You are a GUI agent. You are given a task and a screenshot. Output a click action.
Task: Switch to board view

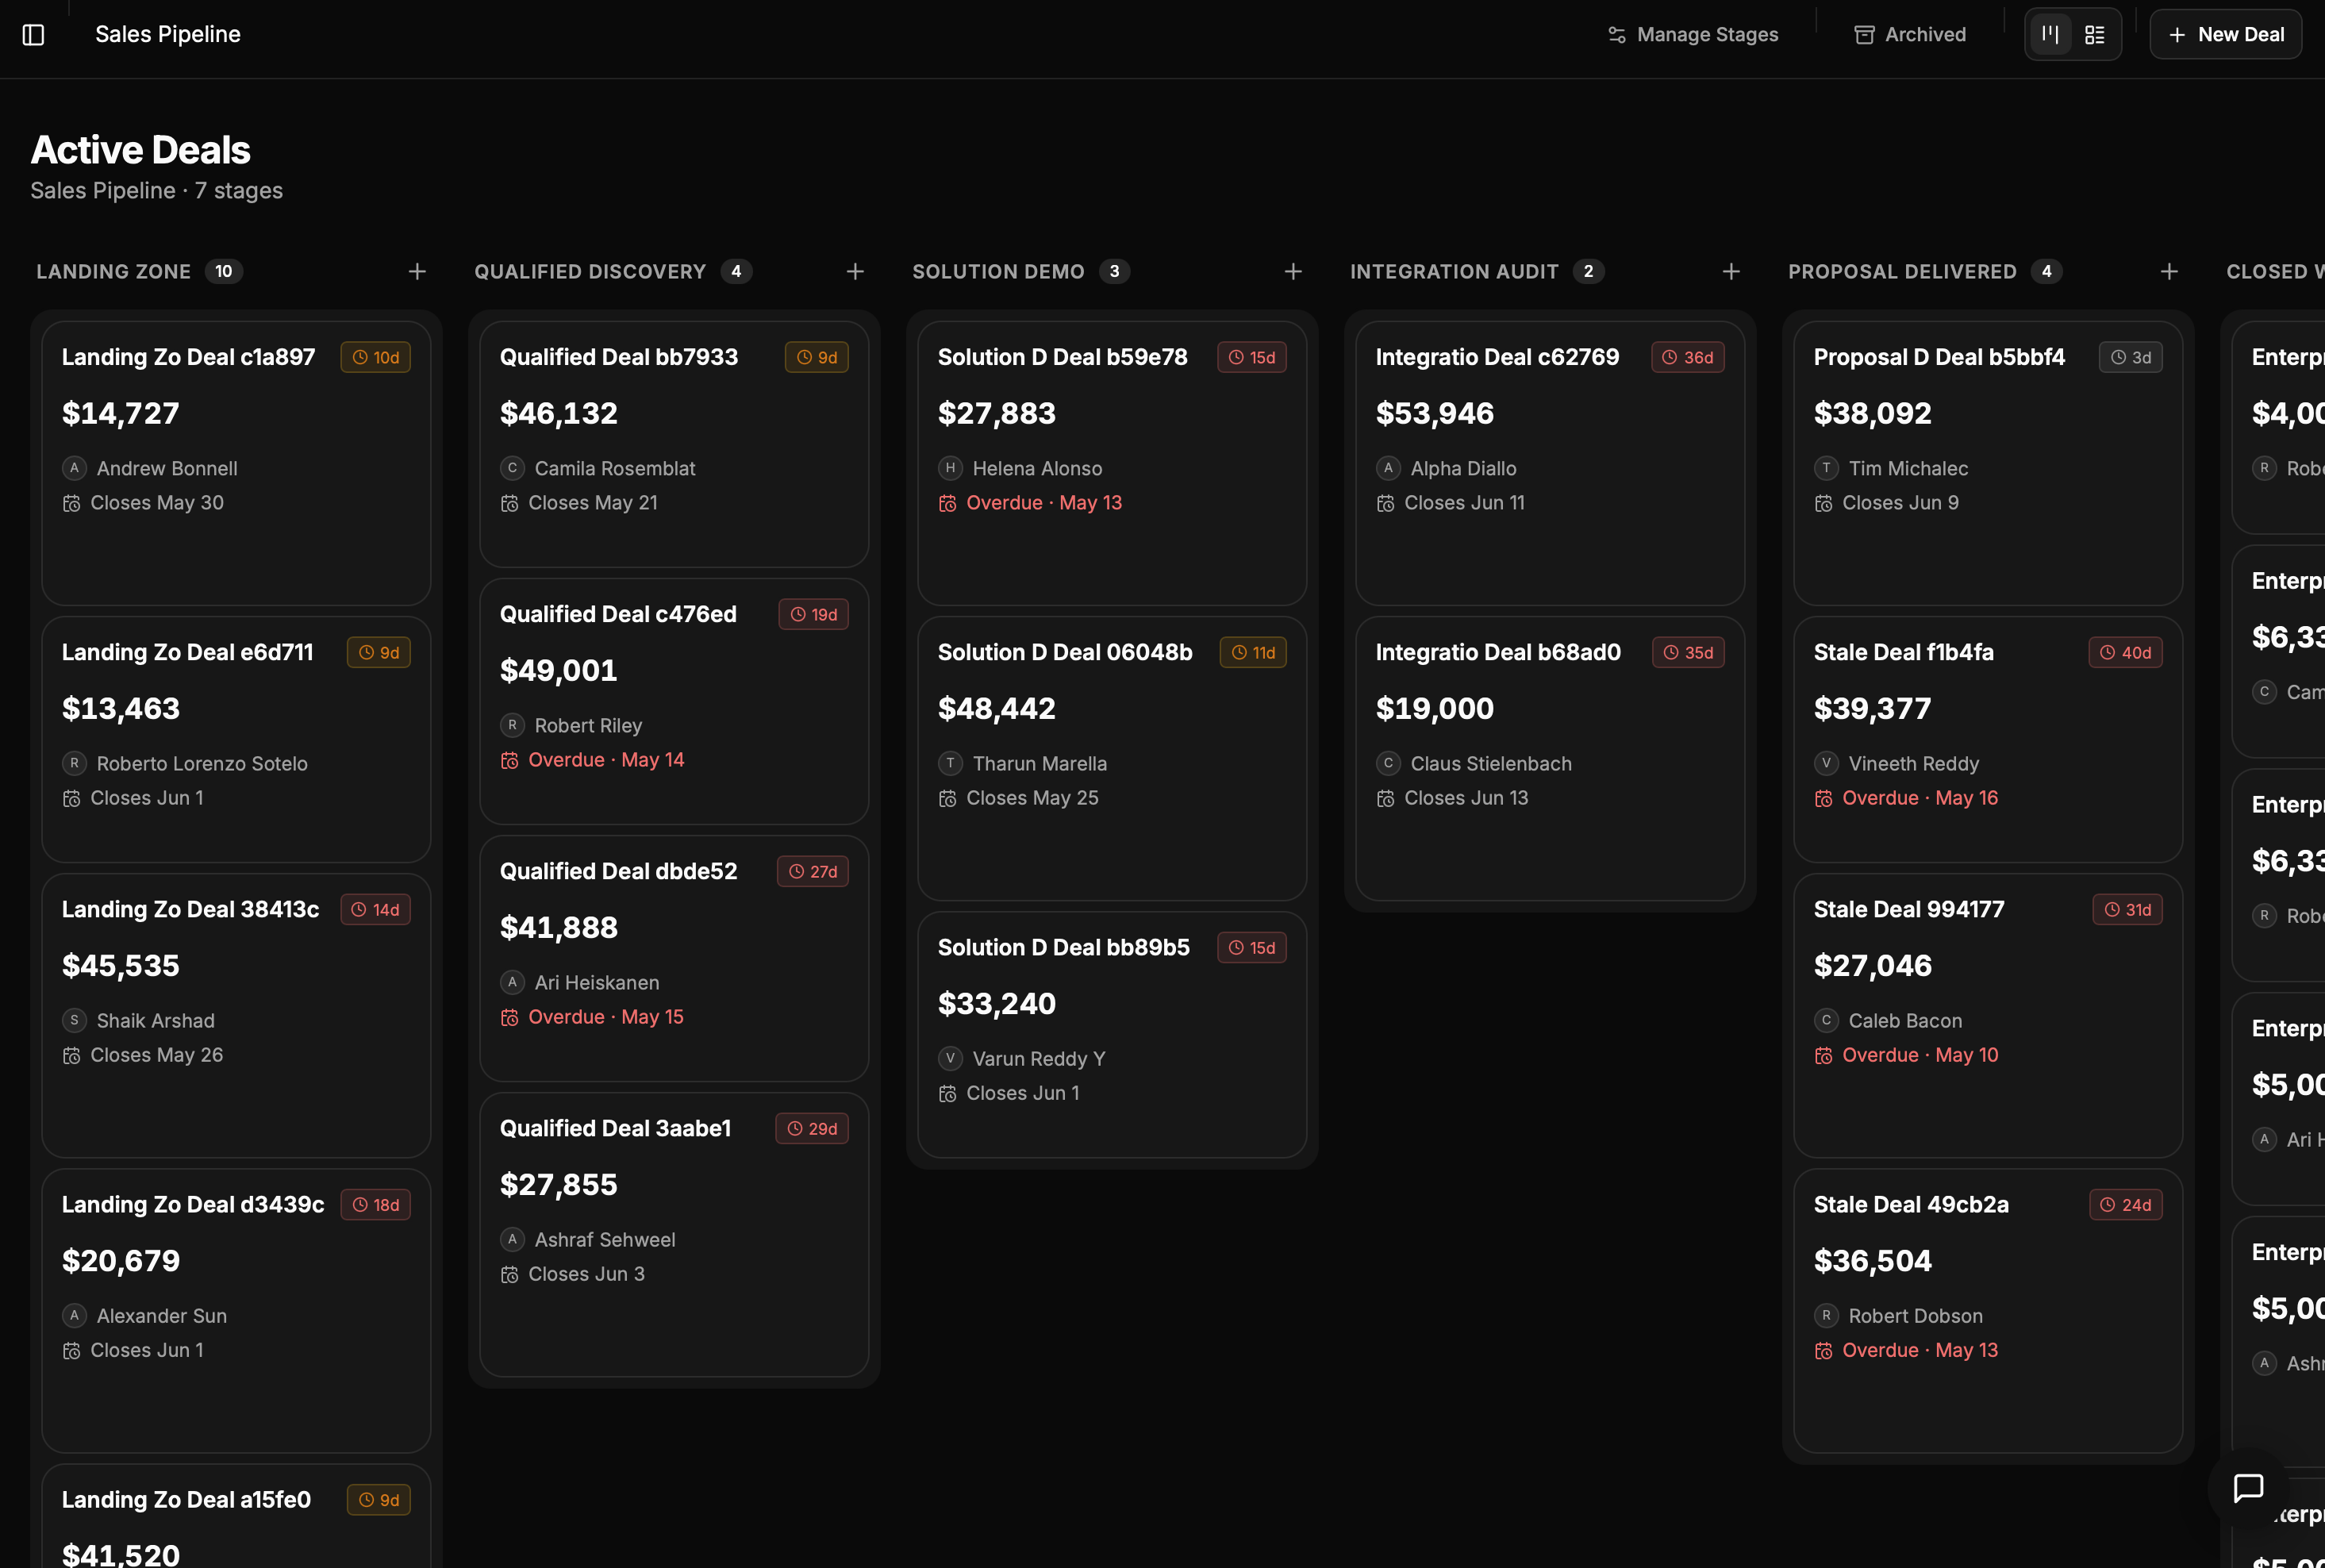(2050, 35)
